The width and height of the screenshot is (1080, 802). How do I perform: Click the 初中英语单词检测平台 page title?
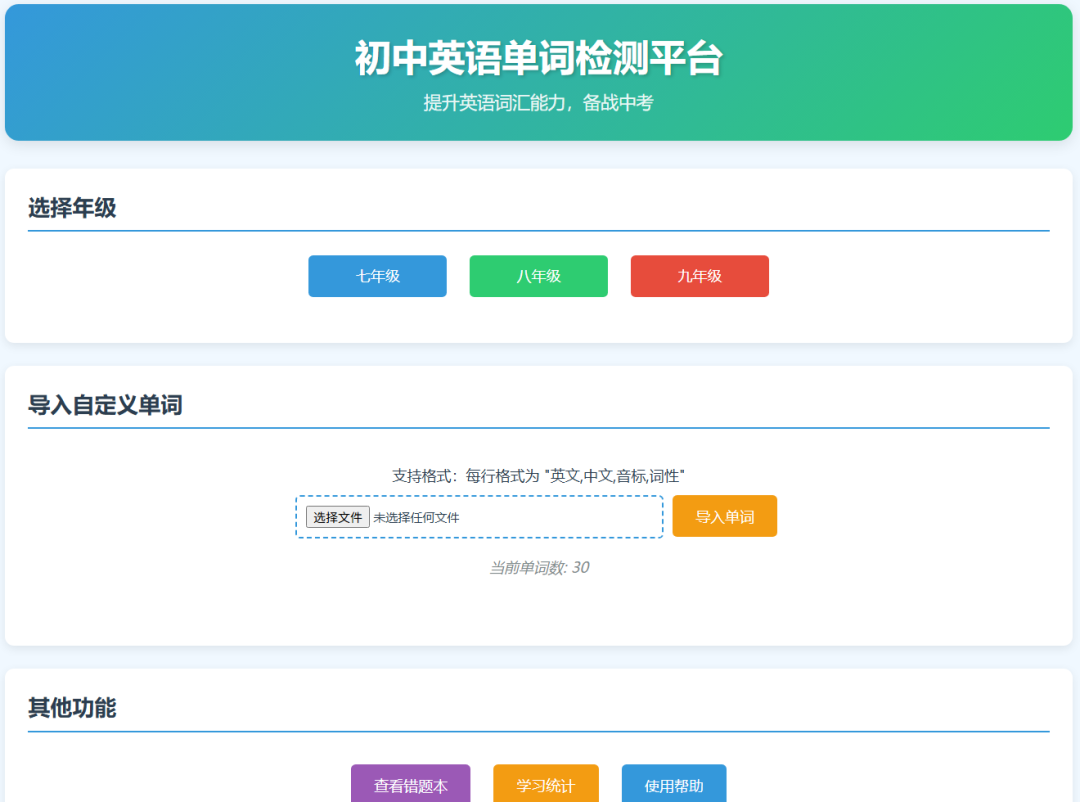point(540,57)
